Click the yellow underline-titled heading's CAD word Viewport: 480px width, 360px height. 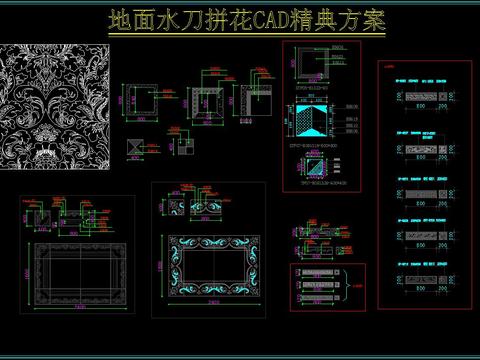pyautogui.click(x=271, y=21)
